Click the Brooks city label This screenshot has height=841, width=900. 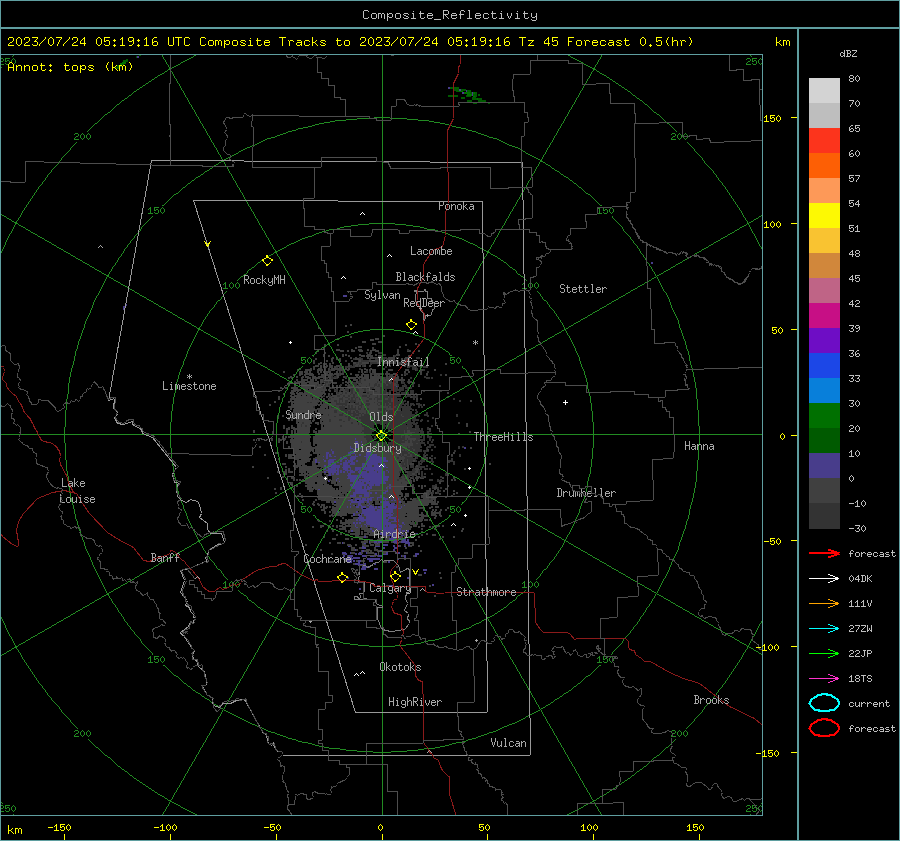711,700
